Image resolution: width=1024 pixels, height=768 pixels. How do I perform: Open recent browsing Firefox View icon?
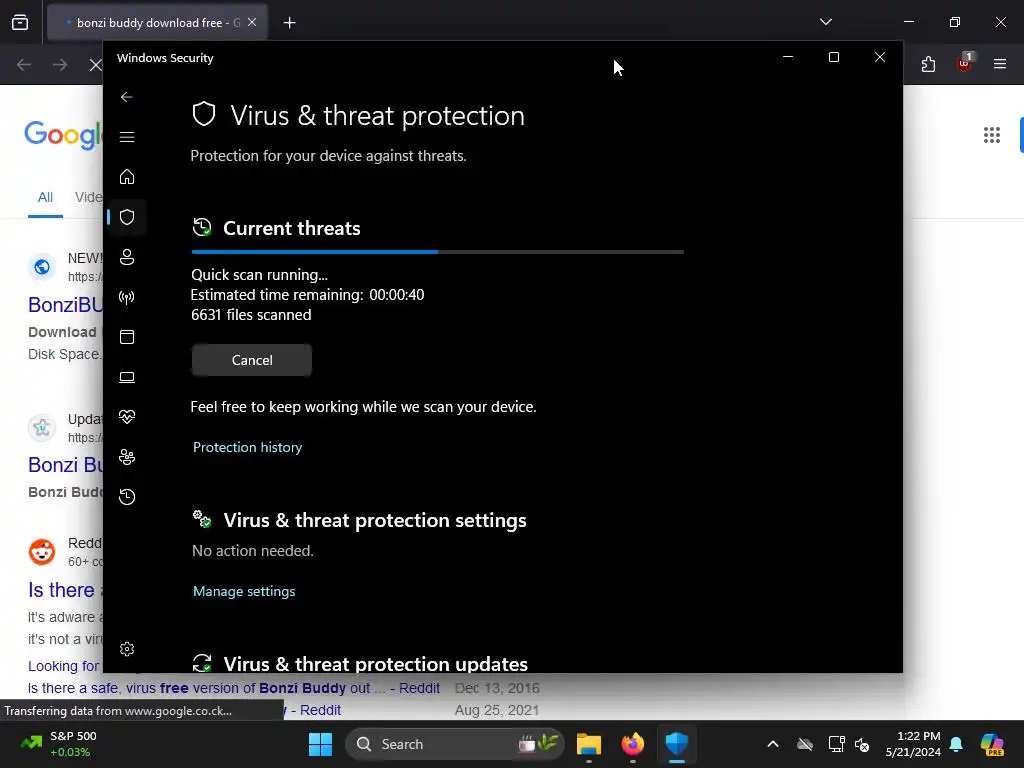click(20, 22)
